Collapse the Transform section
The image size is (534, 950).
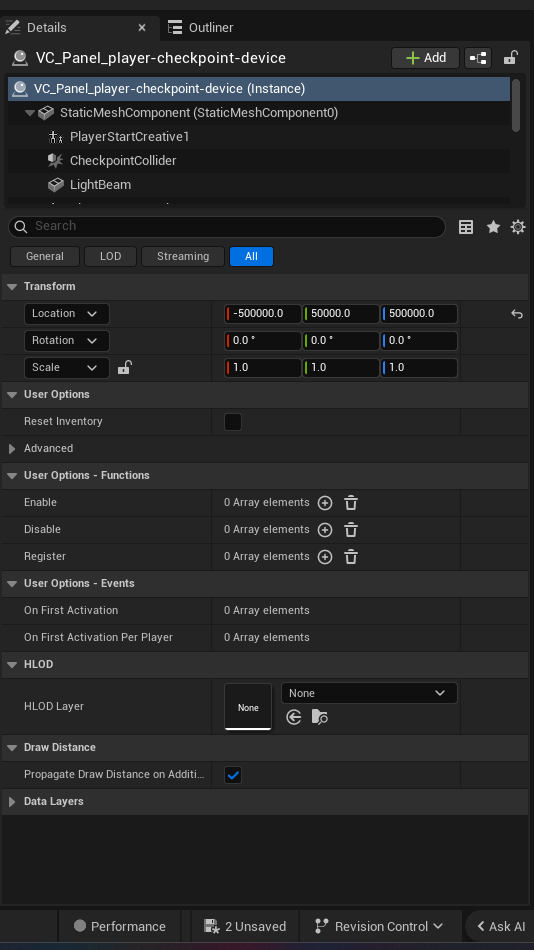tap(12, 286)
